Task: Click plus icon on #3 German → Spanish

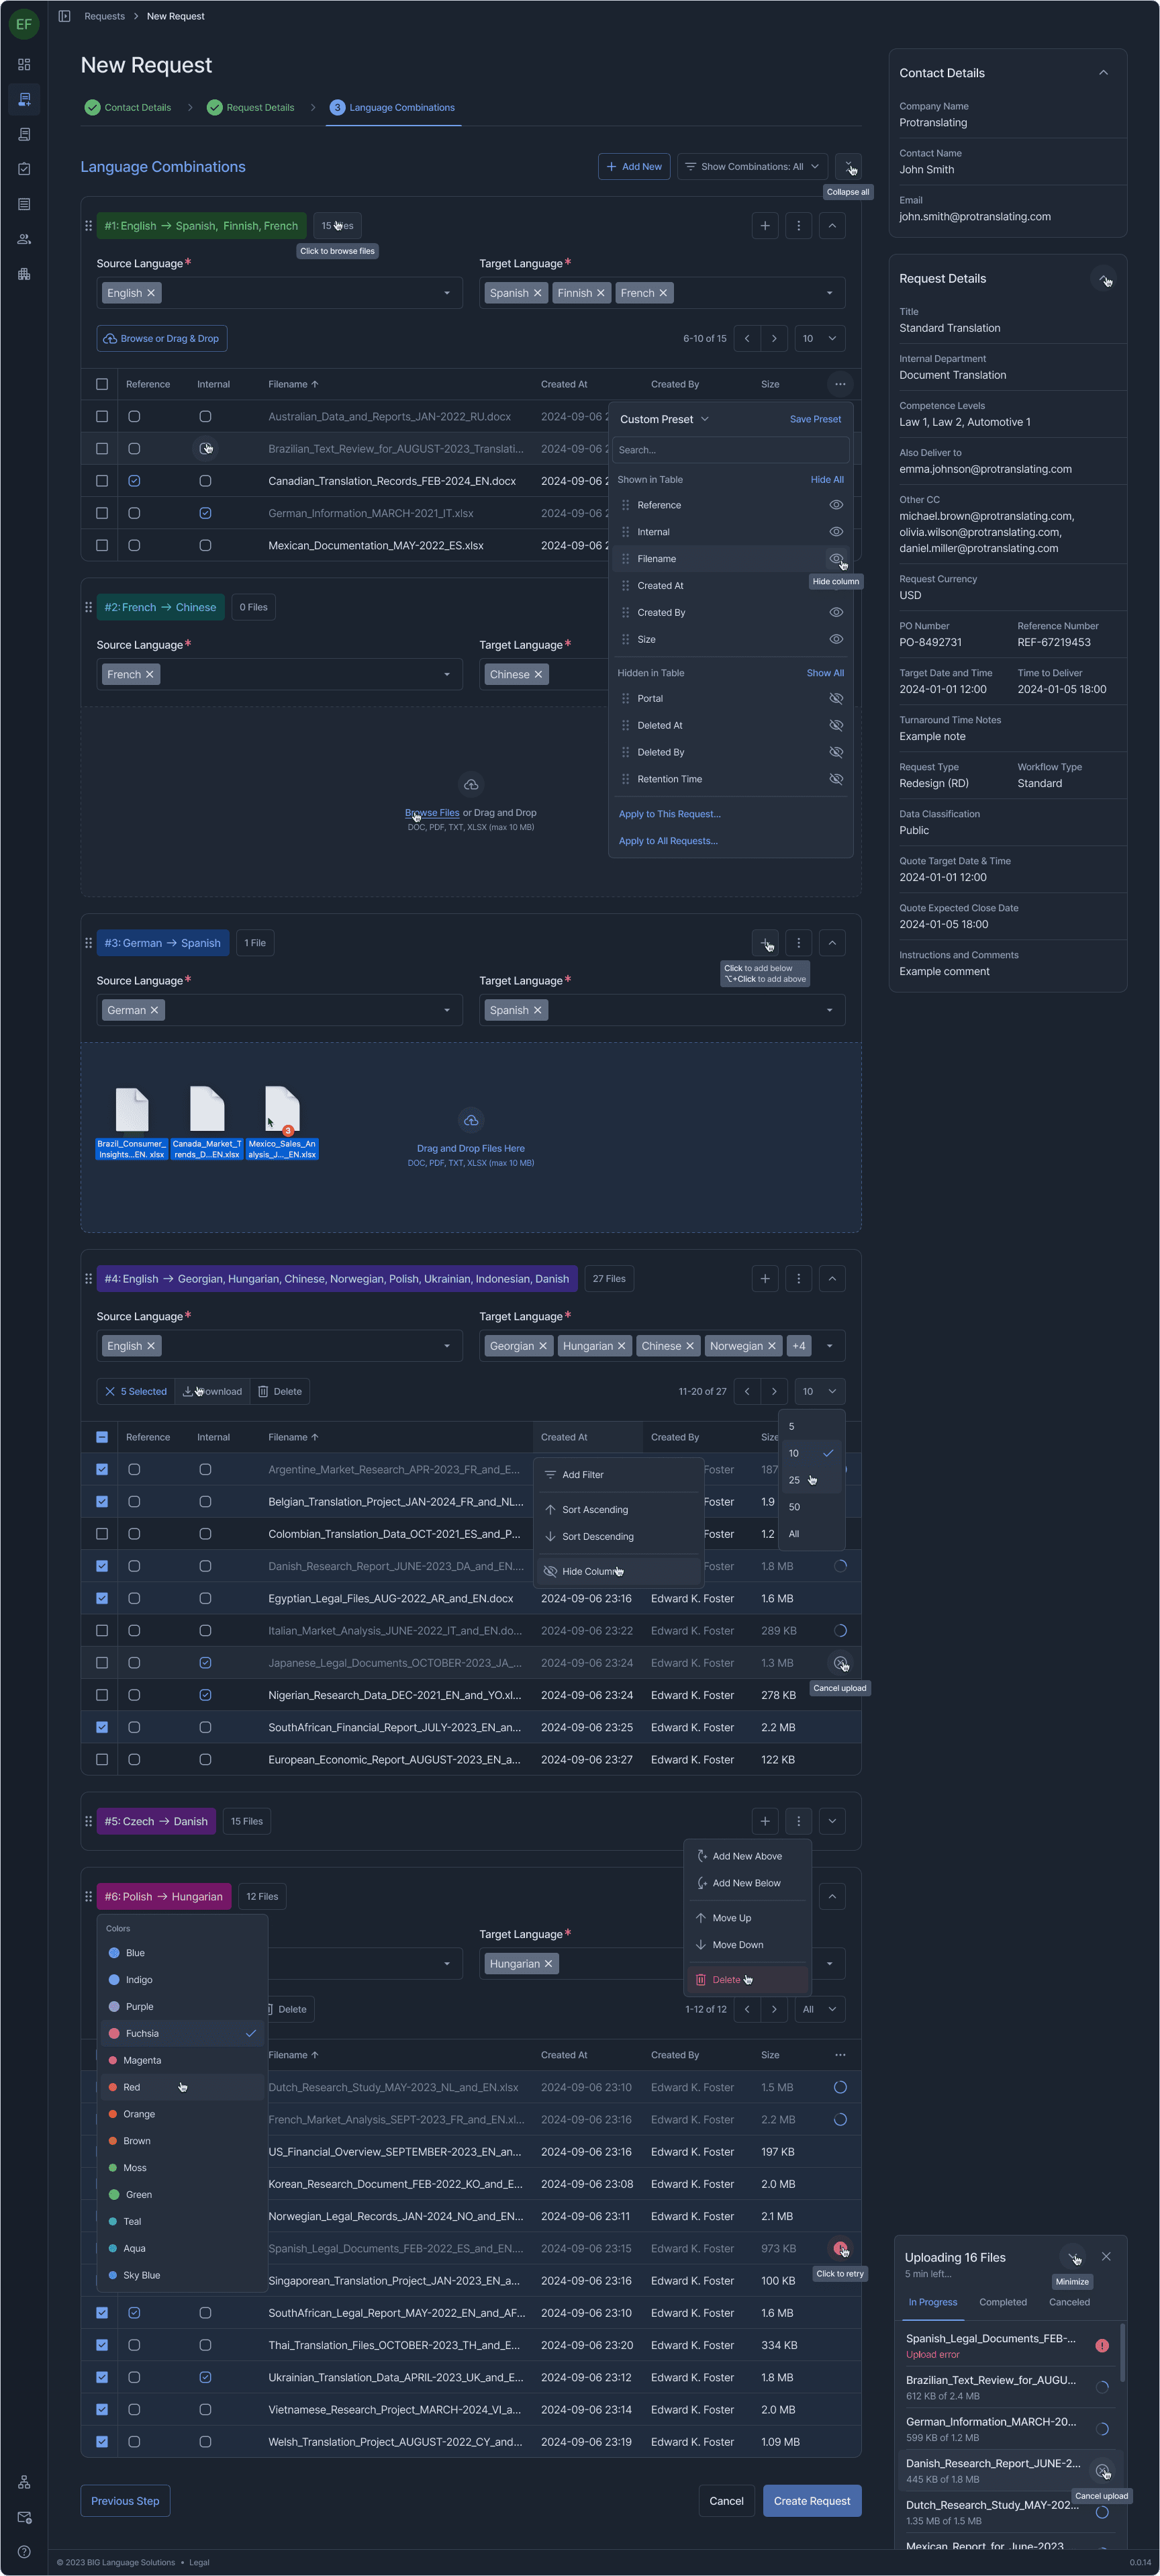Action: click(x=765, y=943)
